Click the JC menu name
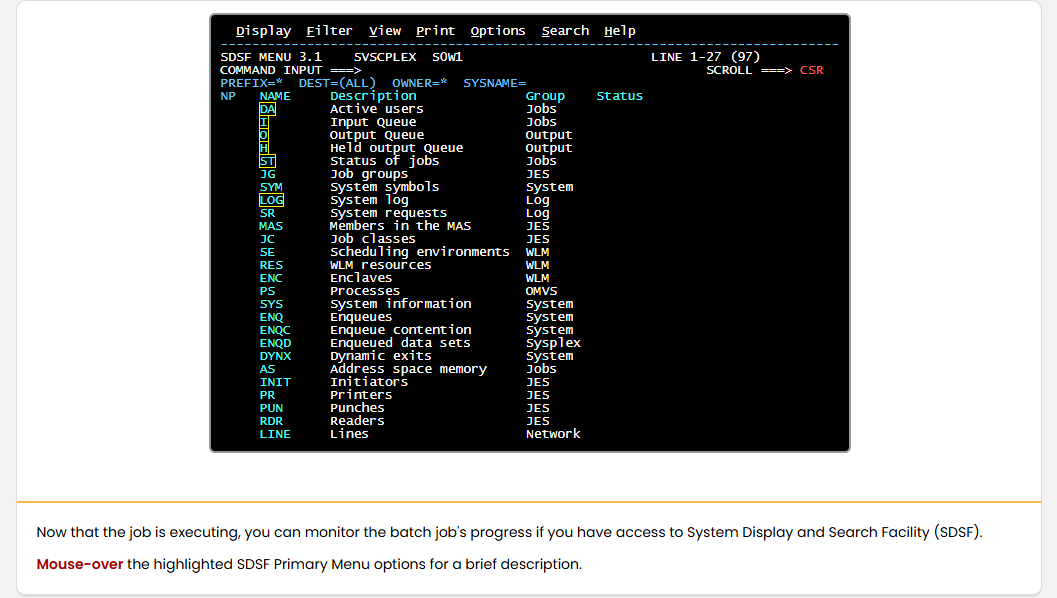The image size is (1057, 598). tap(268, 239)
